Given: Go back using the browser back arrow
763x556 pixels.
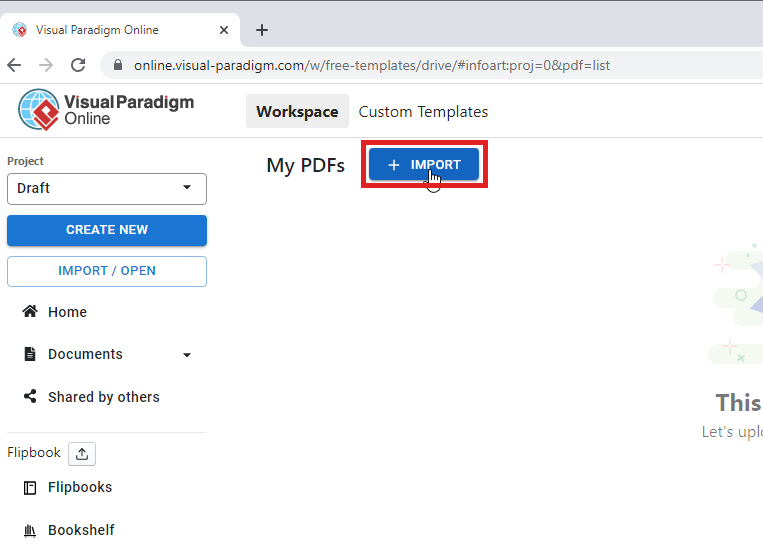Looking at the screenshot, I should (x=14, y=65).
